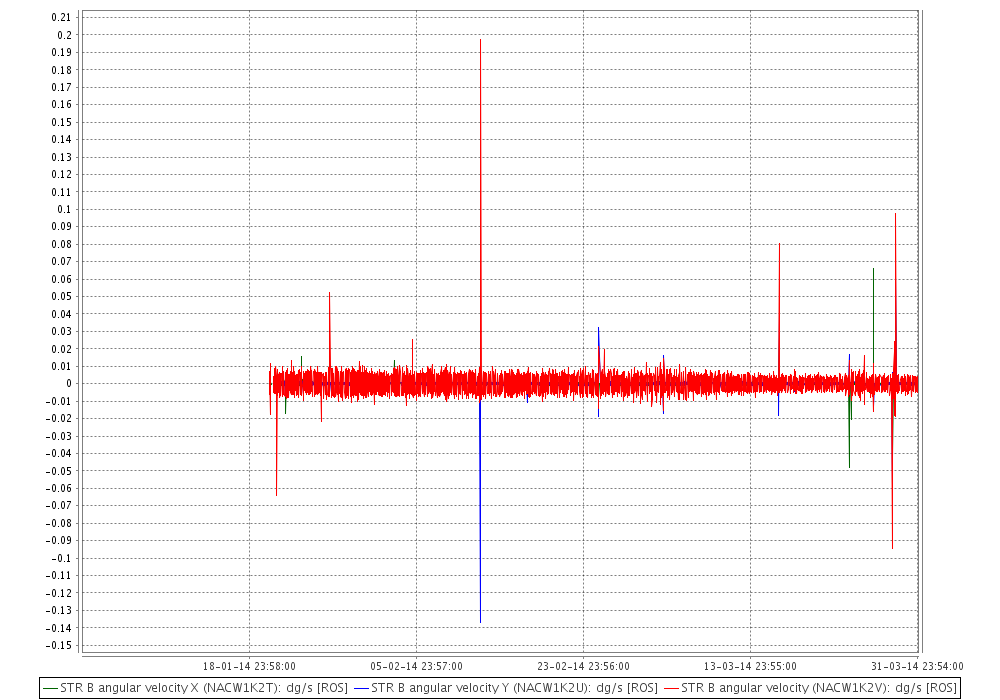Click the tall red spike peak near 0.2

pyautogui.click(x=480, y=41)
